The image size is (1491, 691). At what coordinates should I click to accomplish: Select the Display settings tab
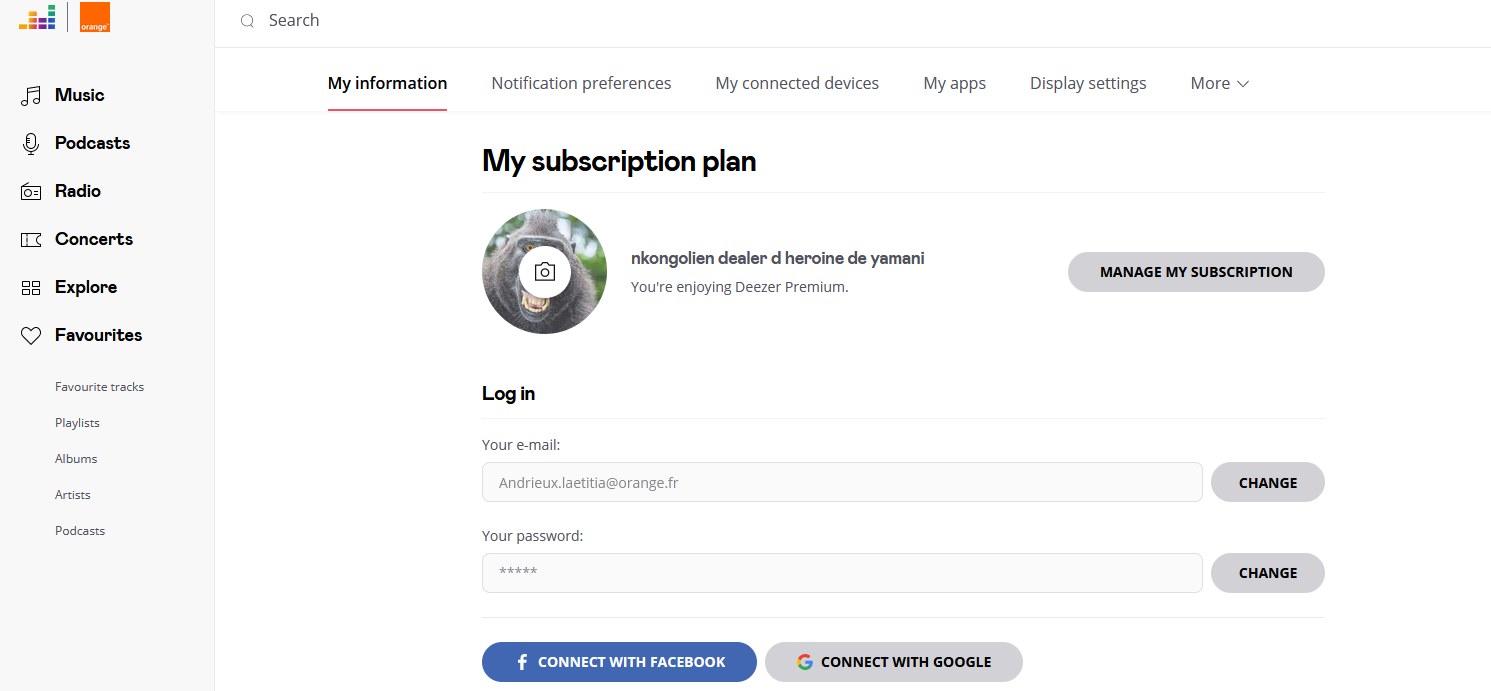(x=1088, y=84)
